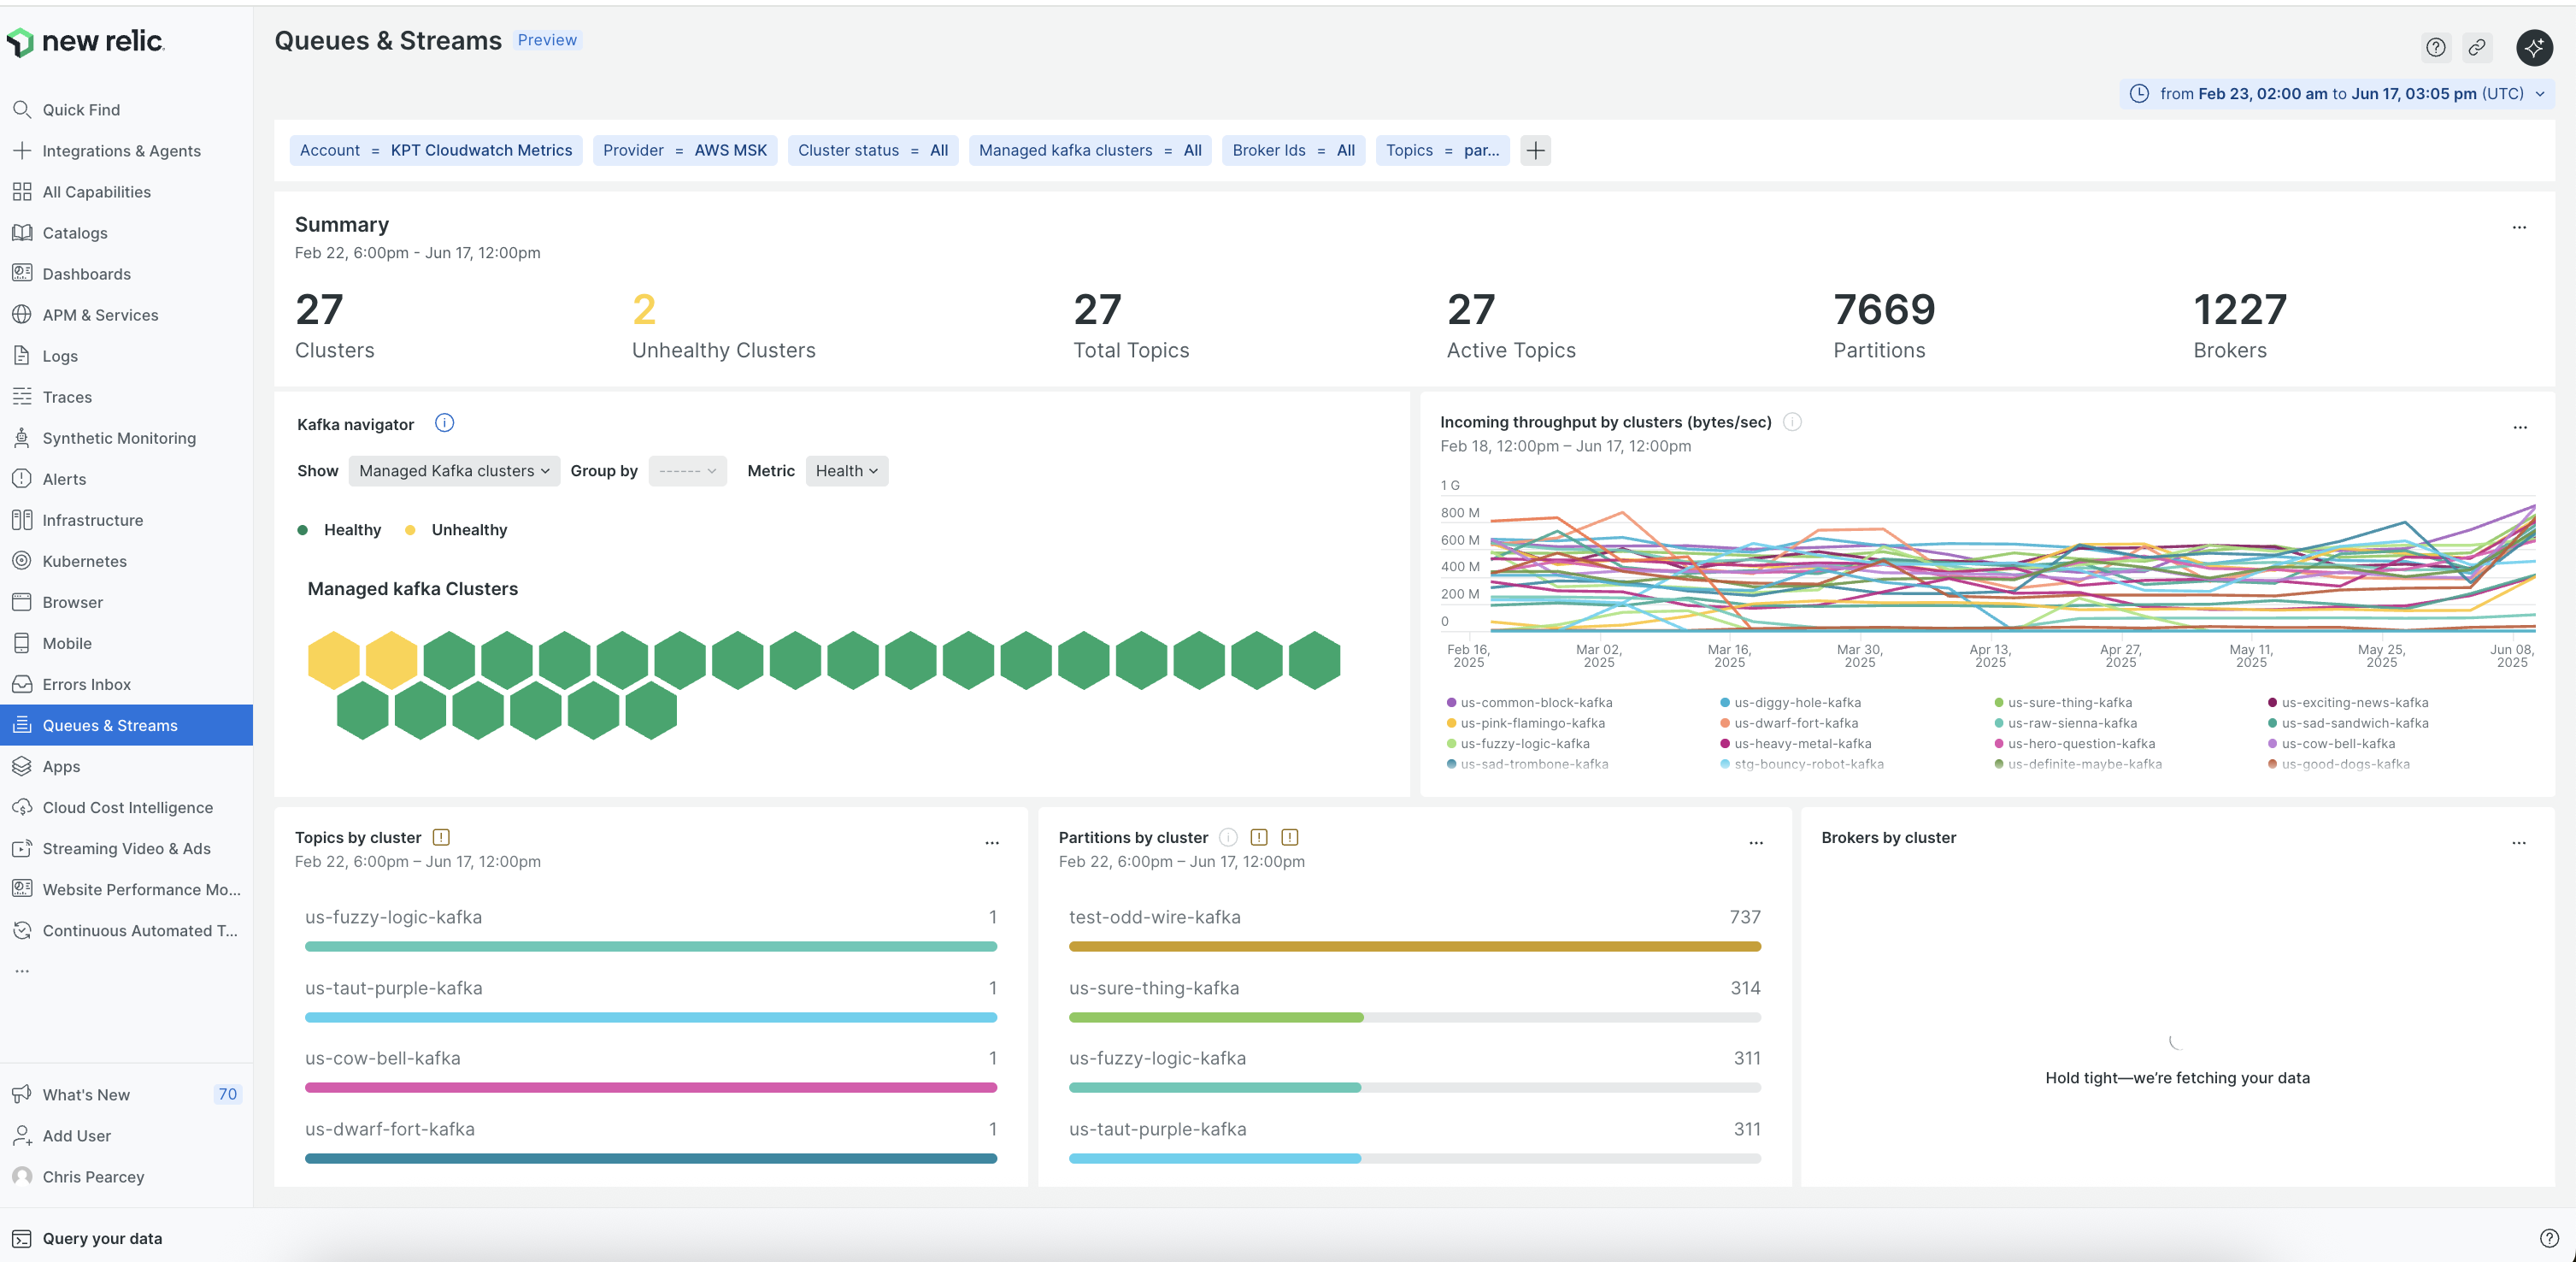Click the Kafka navigator info icon
The image size is (2576, 1262).
point(444,423)
